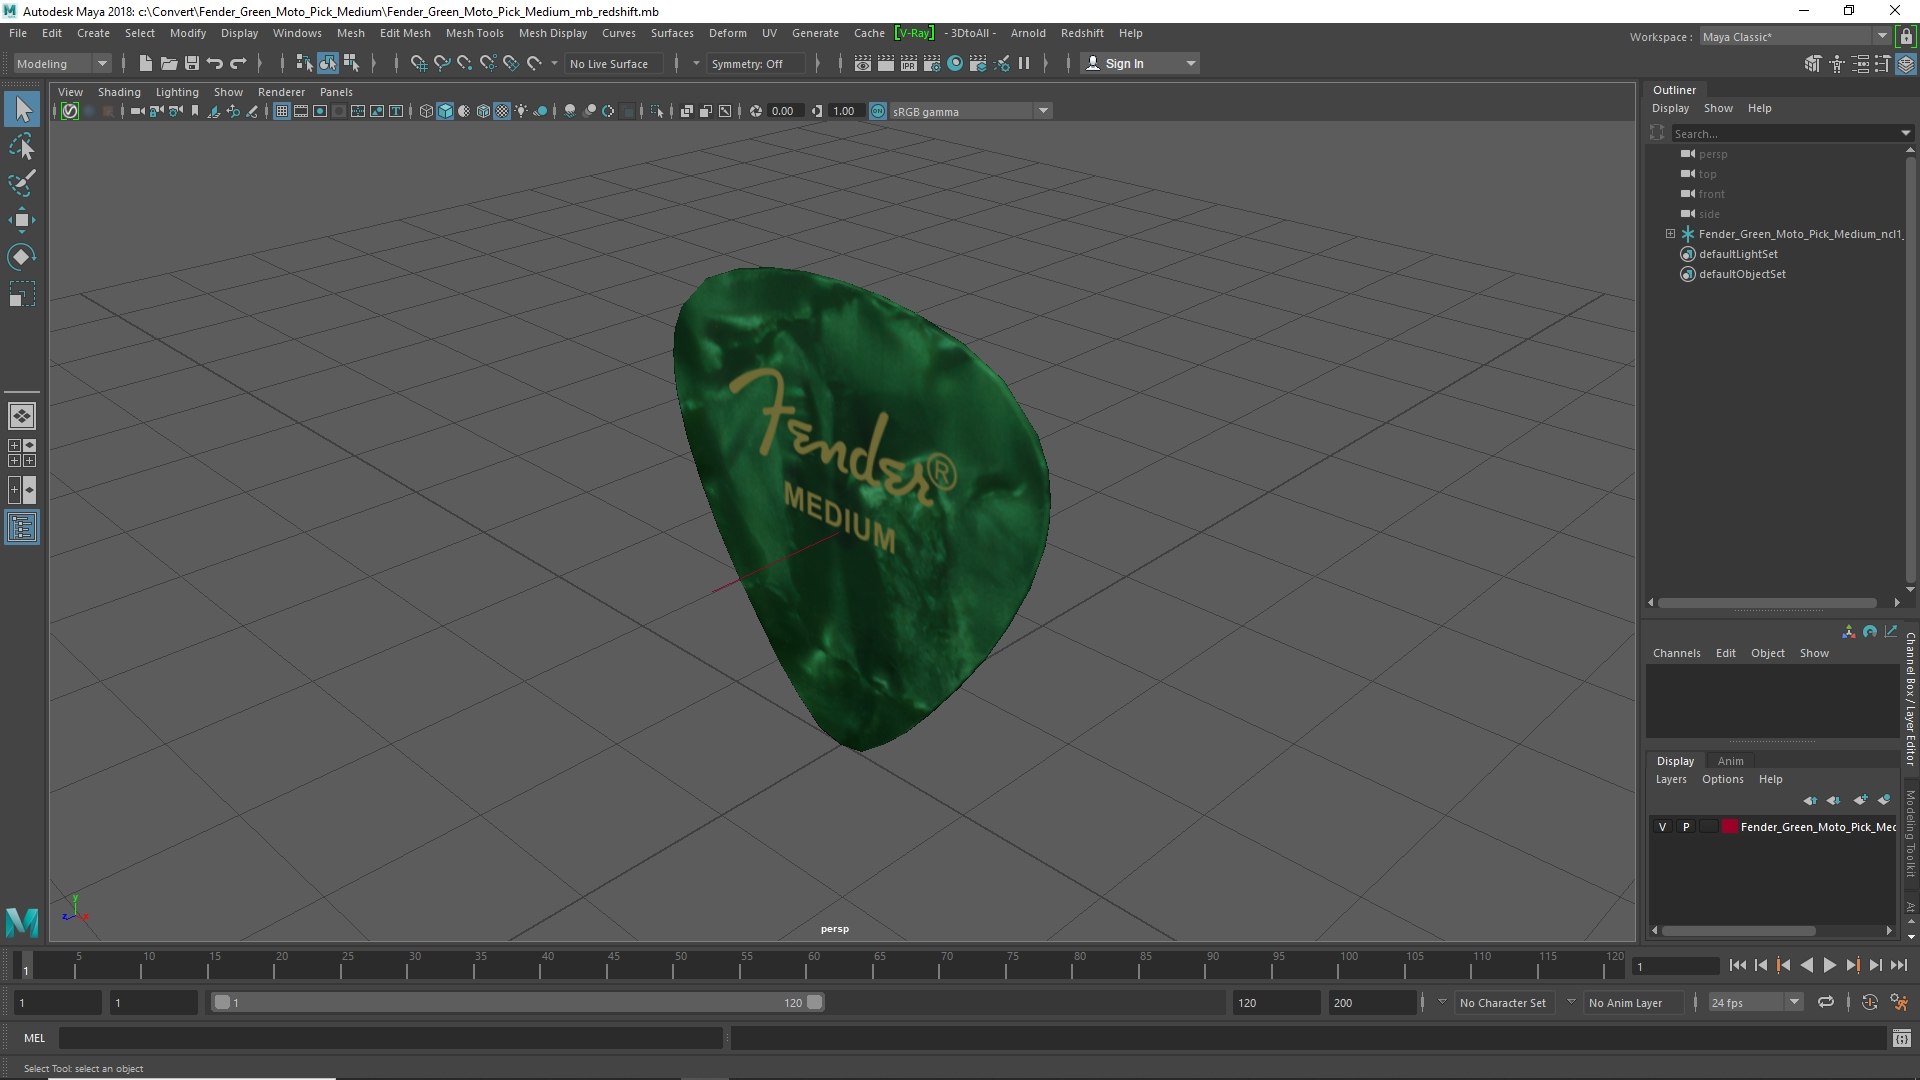Open the Modeling menu set dropdown
The width and height of the screenshot is (1920, 1080).
pos(62,63)
